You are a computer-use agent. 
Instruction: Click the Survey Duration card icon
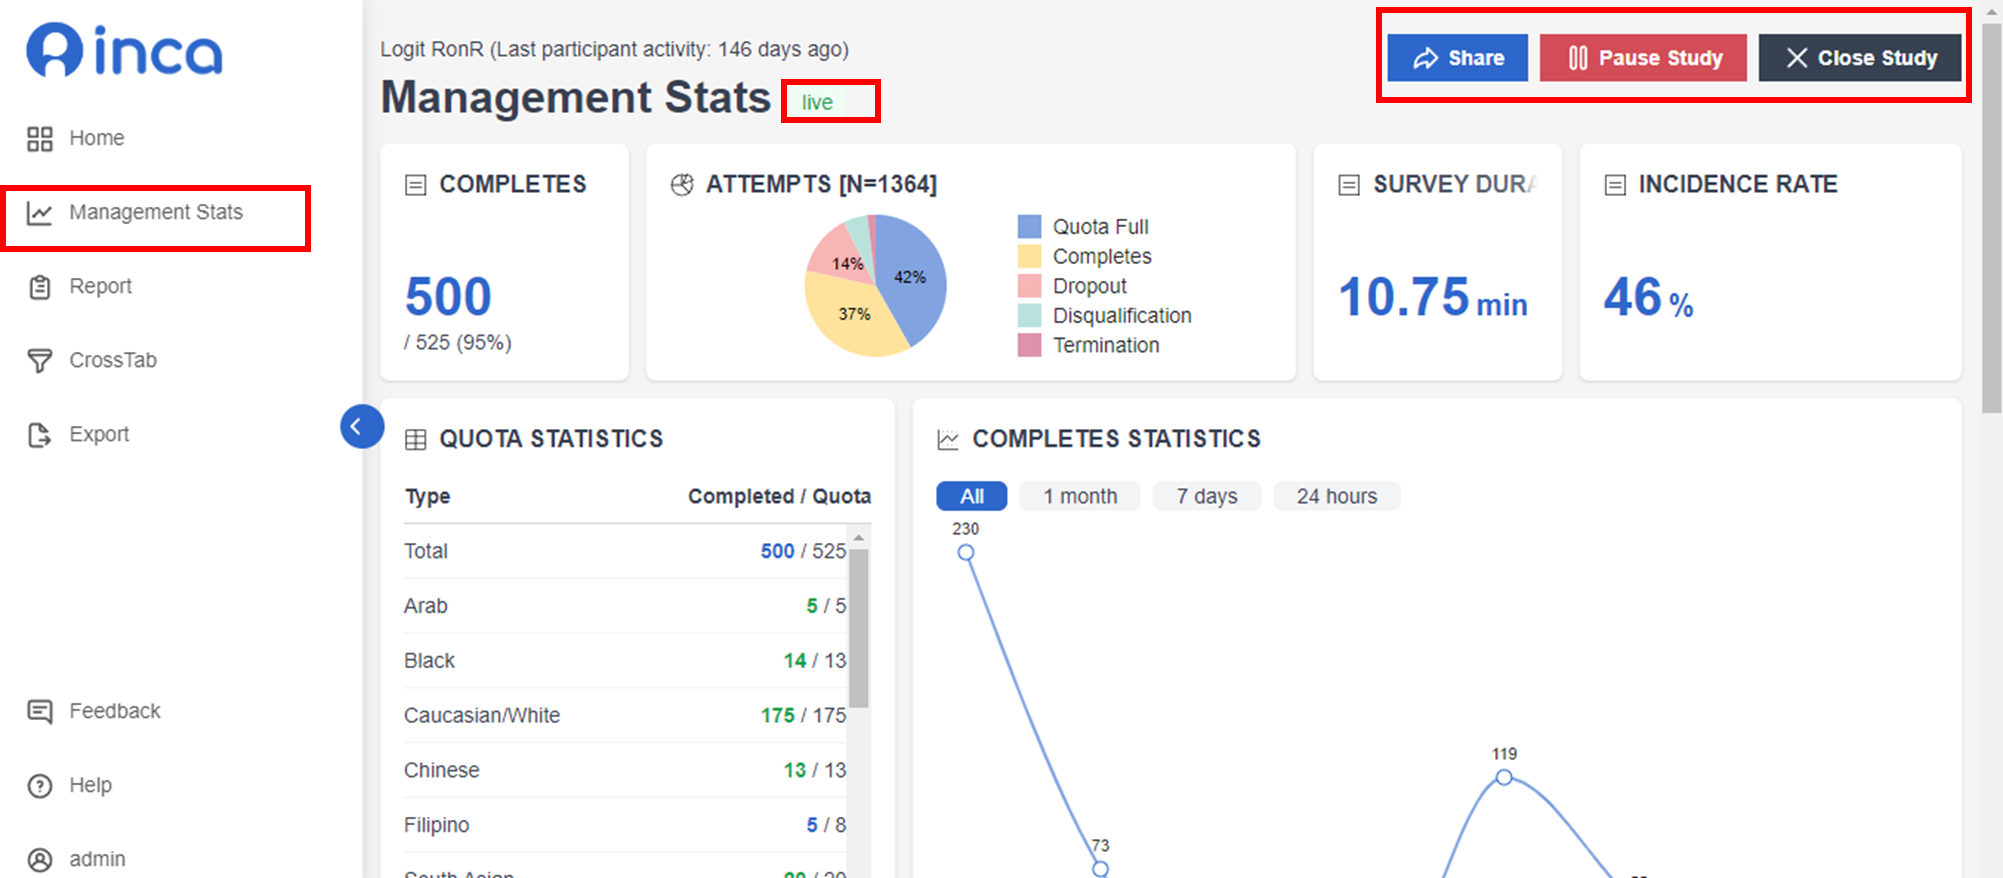(1349, 185)
